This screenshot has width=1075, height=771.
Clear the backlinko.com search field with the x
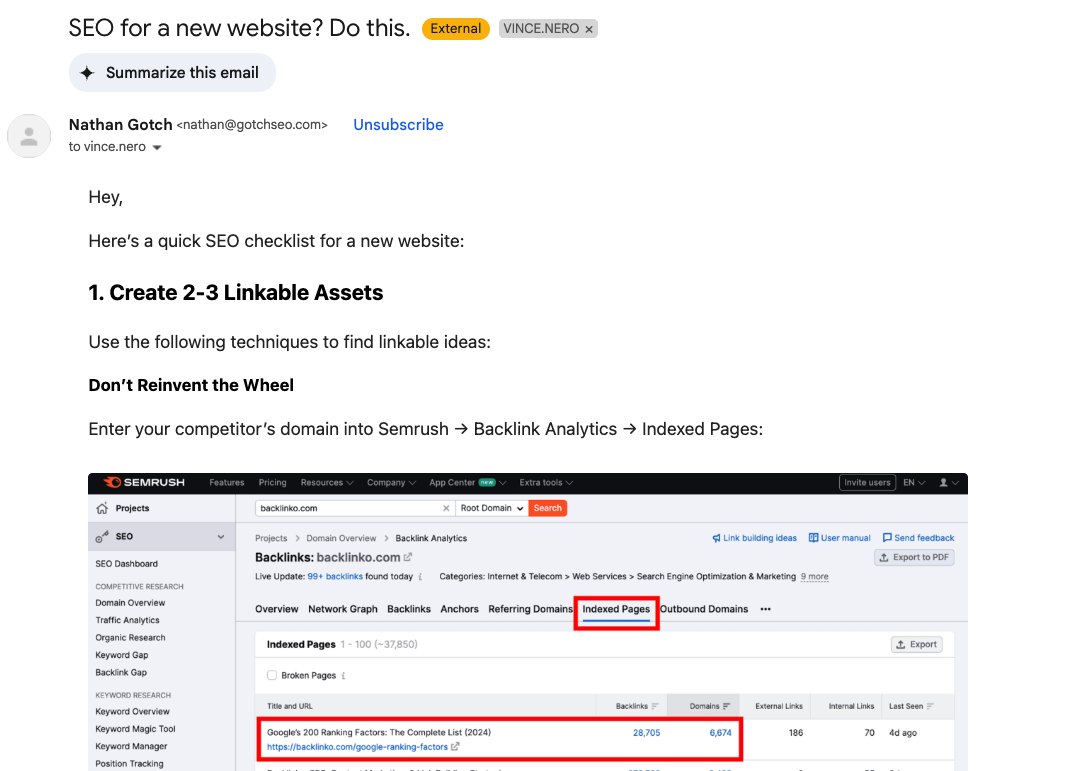click(446, 508)
